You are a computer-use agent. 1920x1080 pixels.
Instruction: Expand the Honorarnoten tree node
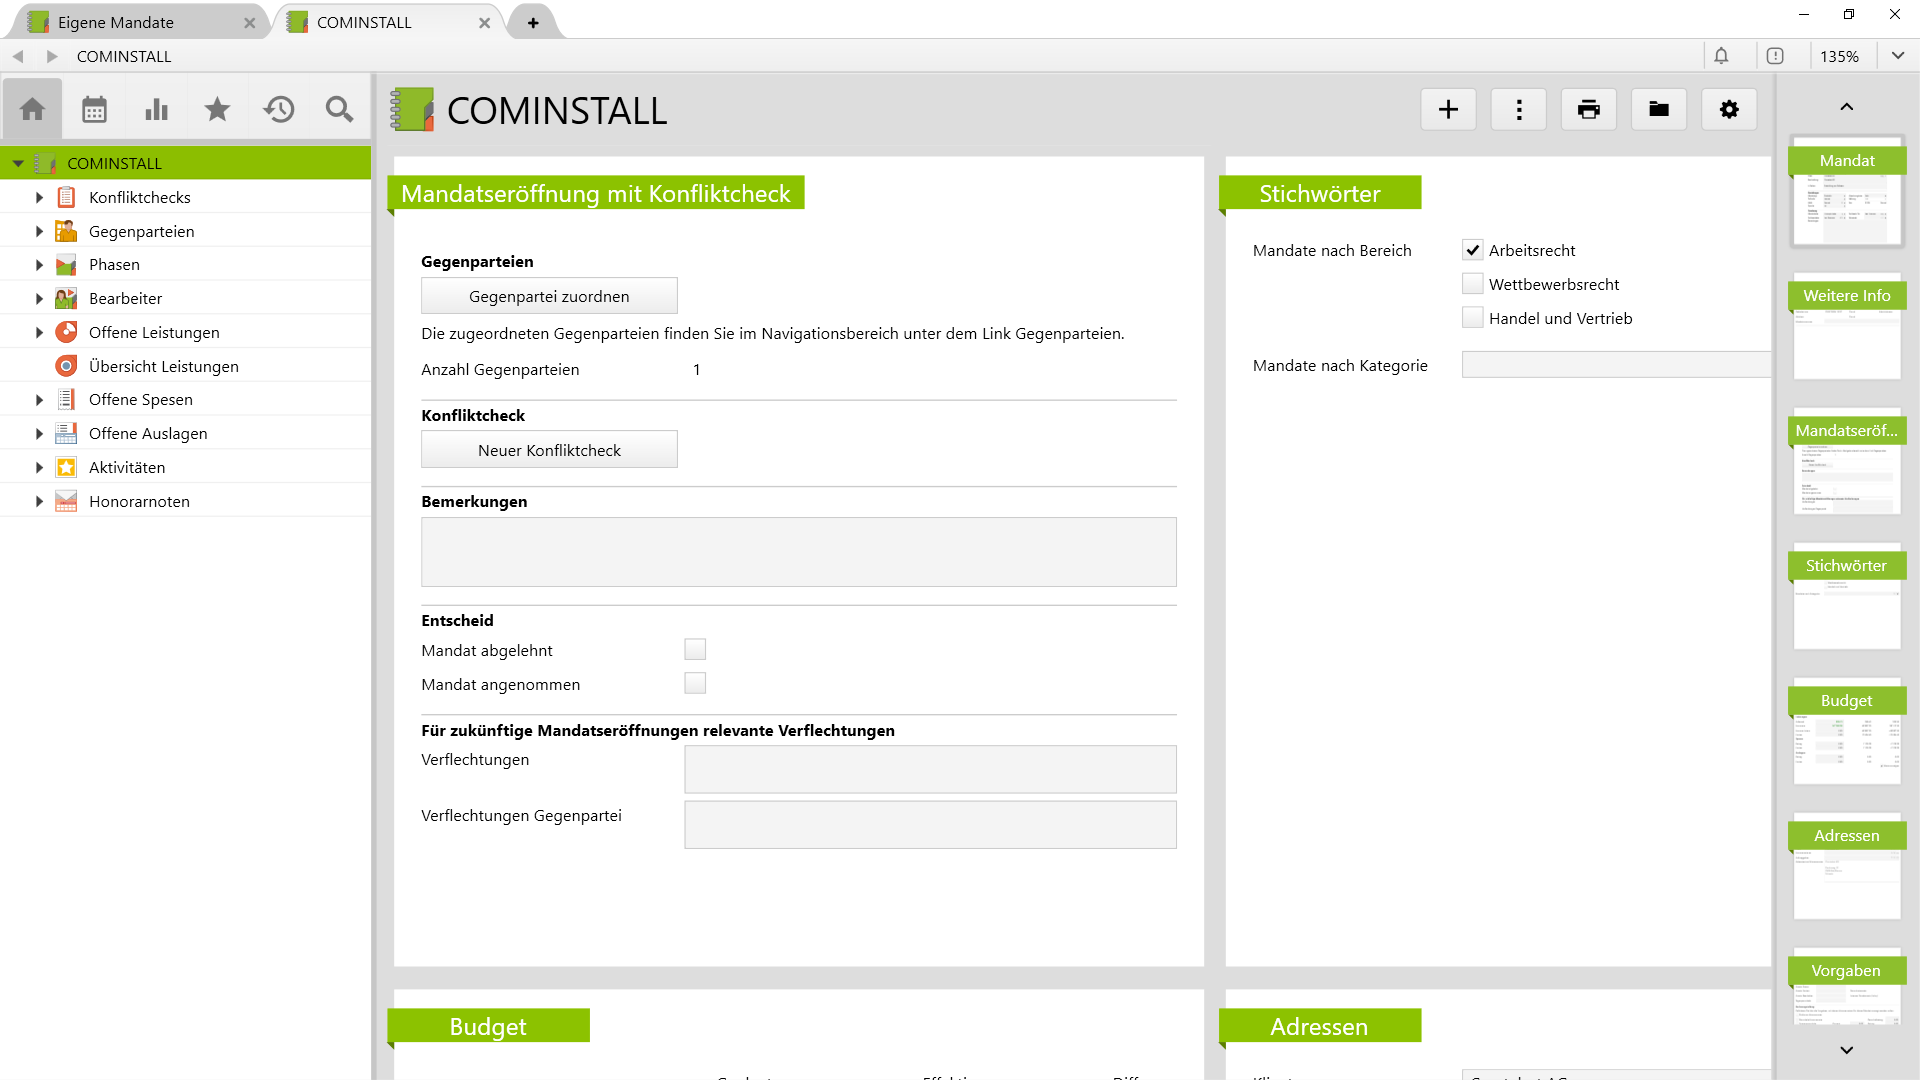pos(39,501)
